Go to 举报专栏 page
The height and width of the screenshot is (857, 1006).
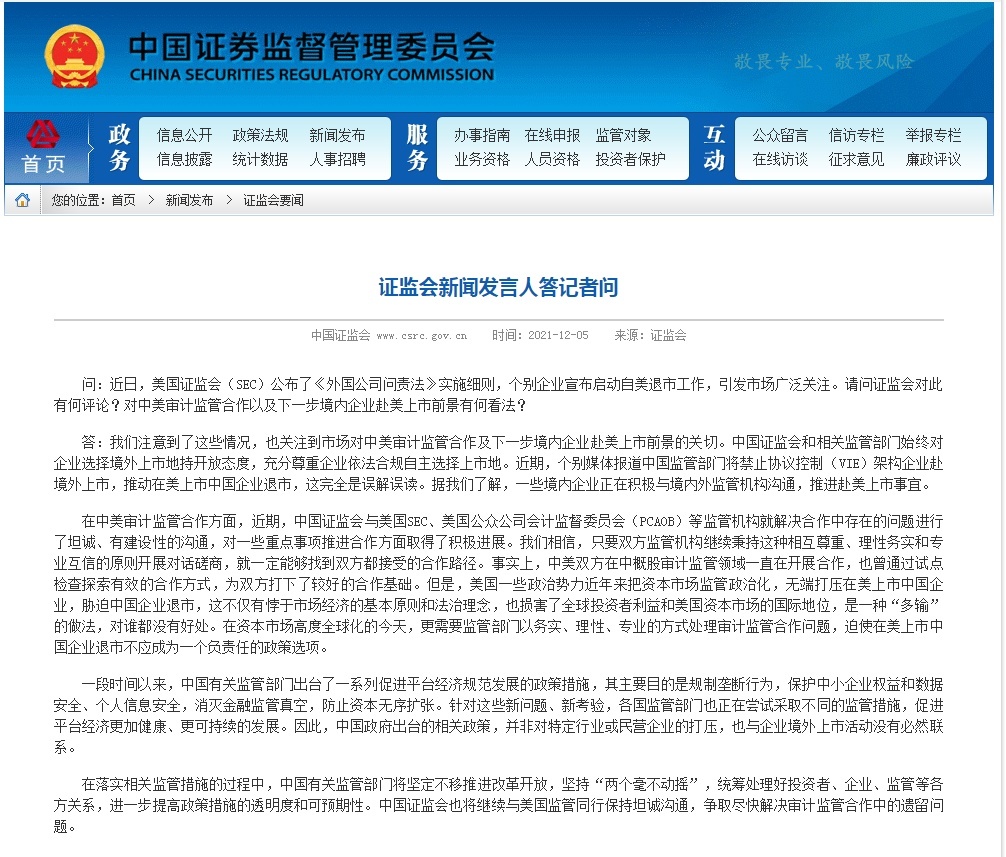coord(933,135)
